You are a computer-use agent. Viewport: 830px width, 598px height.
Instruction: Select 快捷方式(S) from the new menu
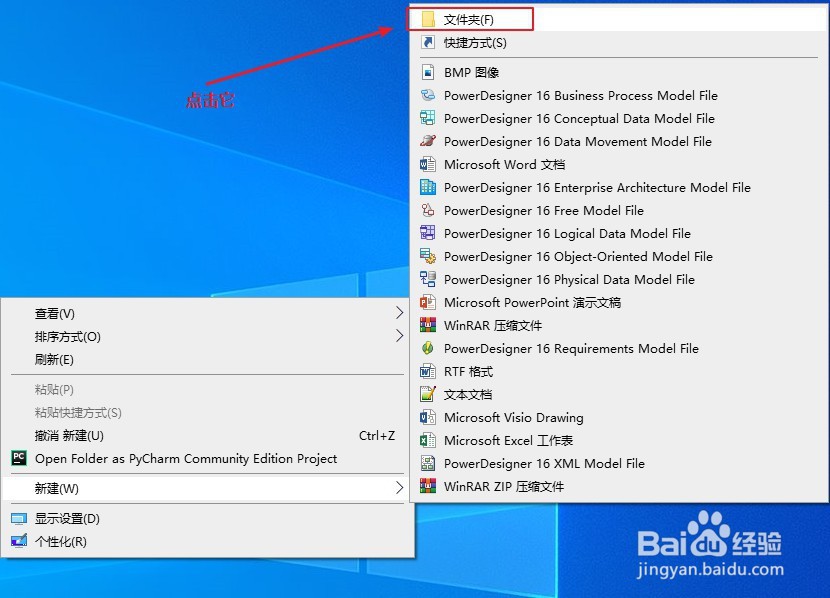pos(619,43)
